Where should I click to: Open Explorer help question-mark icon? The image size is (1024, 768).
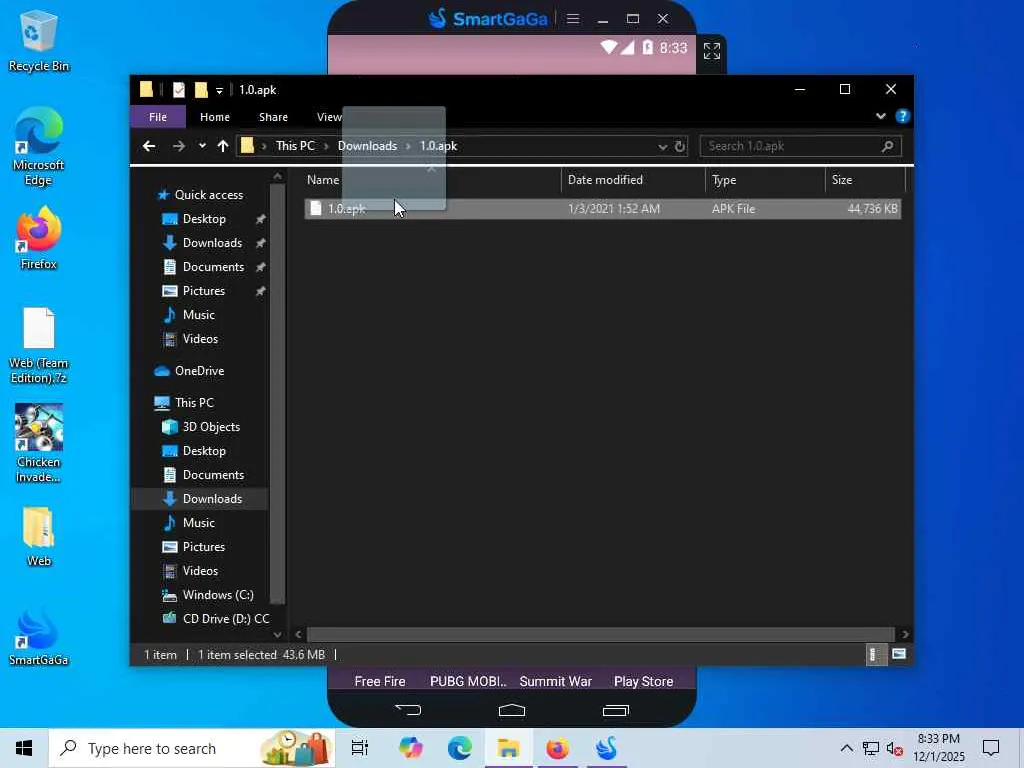tap(903, 116)
